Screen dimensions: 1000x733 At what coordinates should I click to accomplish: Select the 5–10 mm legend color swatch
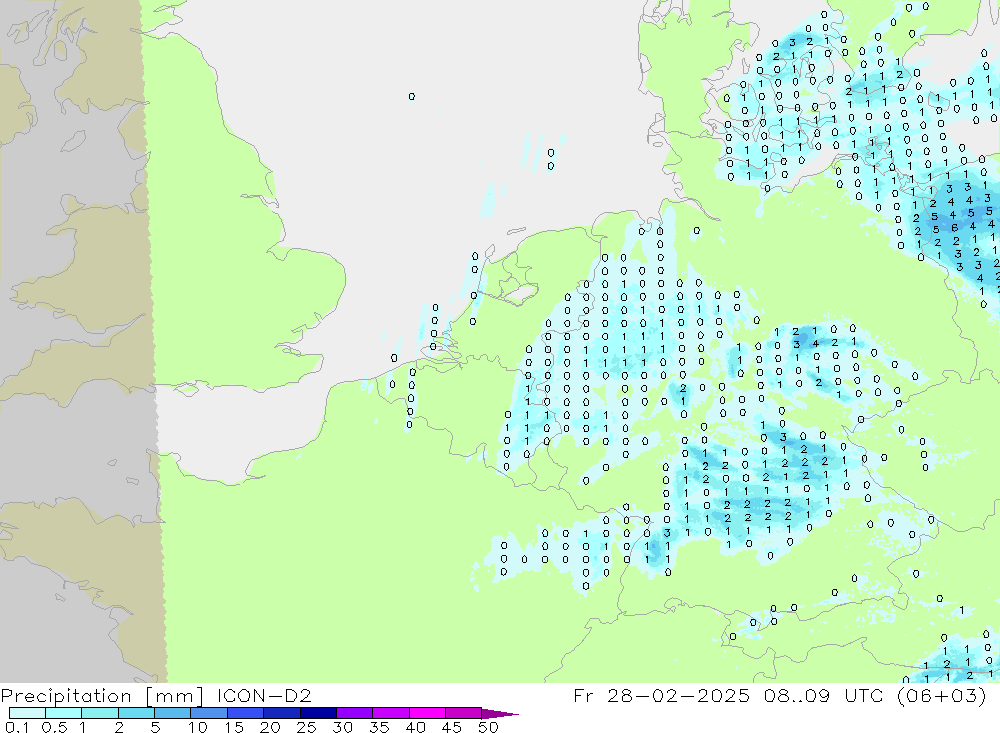coord(172,713)
